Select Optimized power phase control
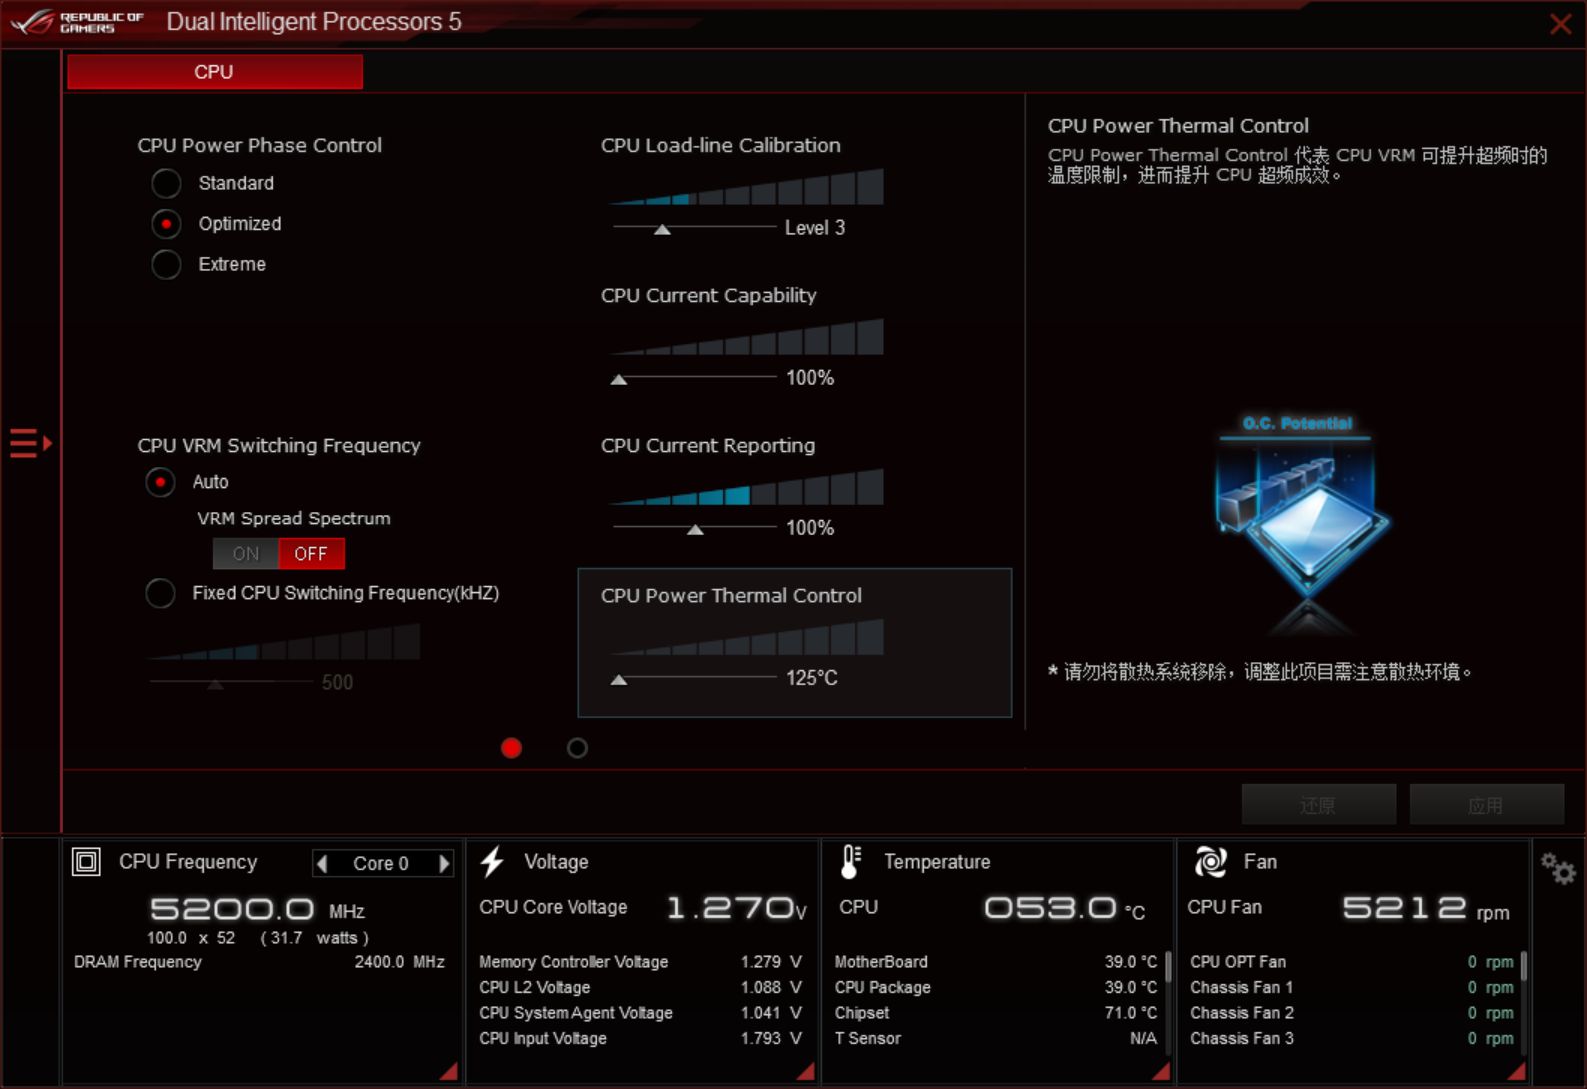Screen dimensions: 1587x1089 pyautogui.click(x=166, y=224)
